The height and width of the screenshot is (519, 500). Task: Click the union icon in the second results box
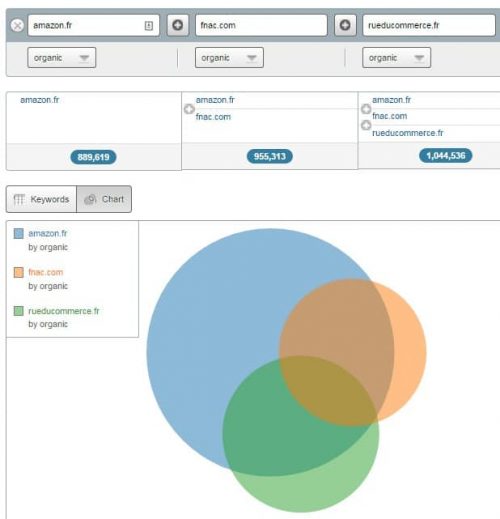(189, 109)
